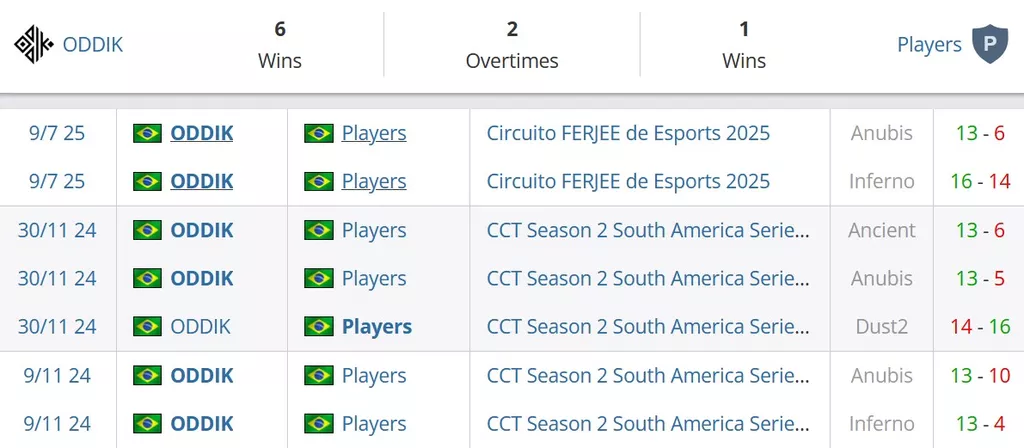Click the Overtimes stat in header
This screenshot has width=1024, height=448.
[512, 44]
